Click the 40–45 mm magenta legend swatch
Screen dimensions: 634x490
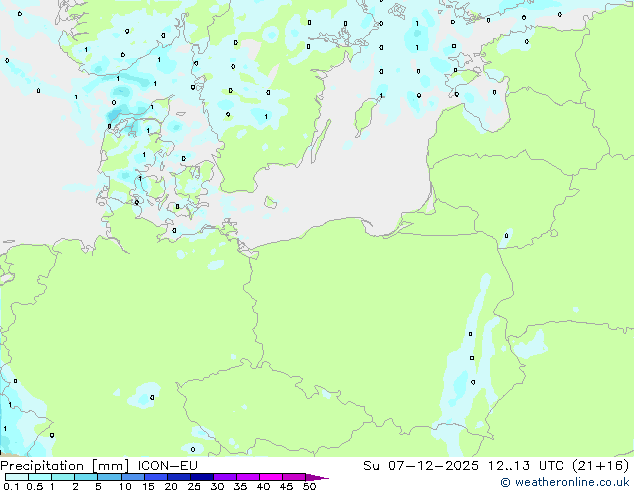[271, 477]
